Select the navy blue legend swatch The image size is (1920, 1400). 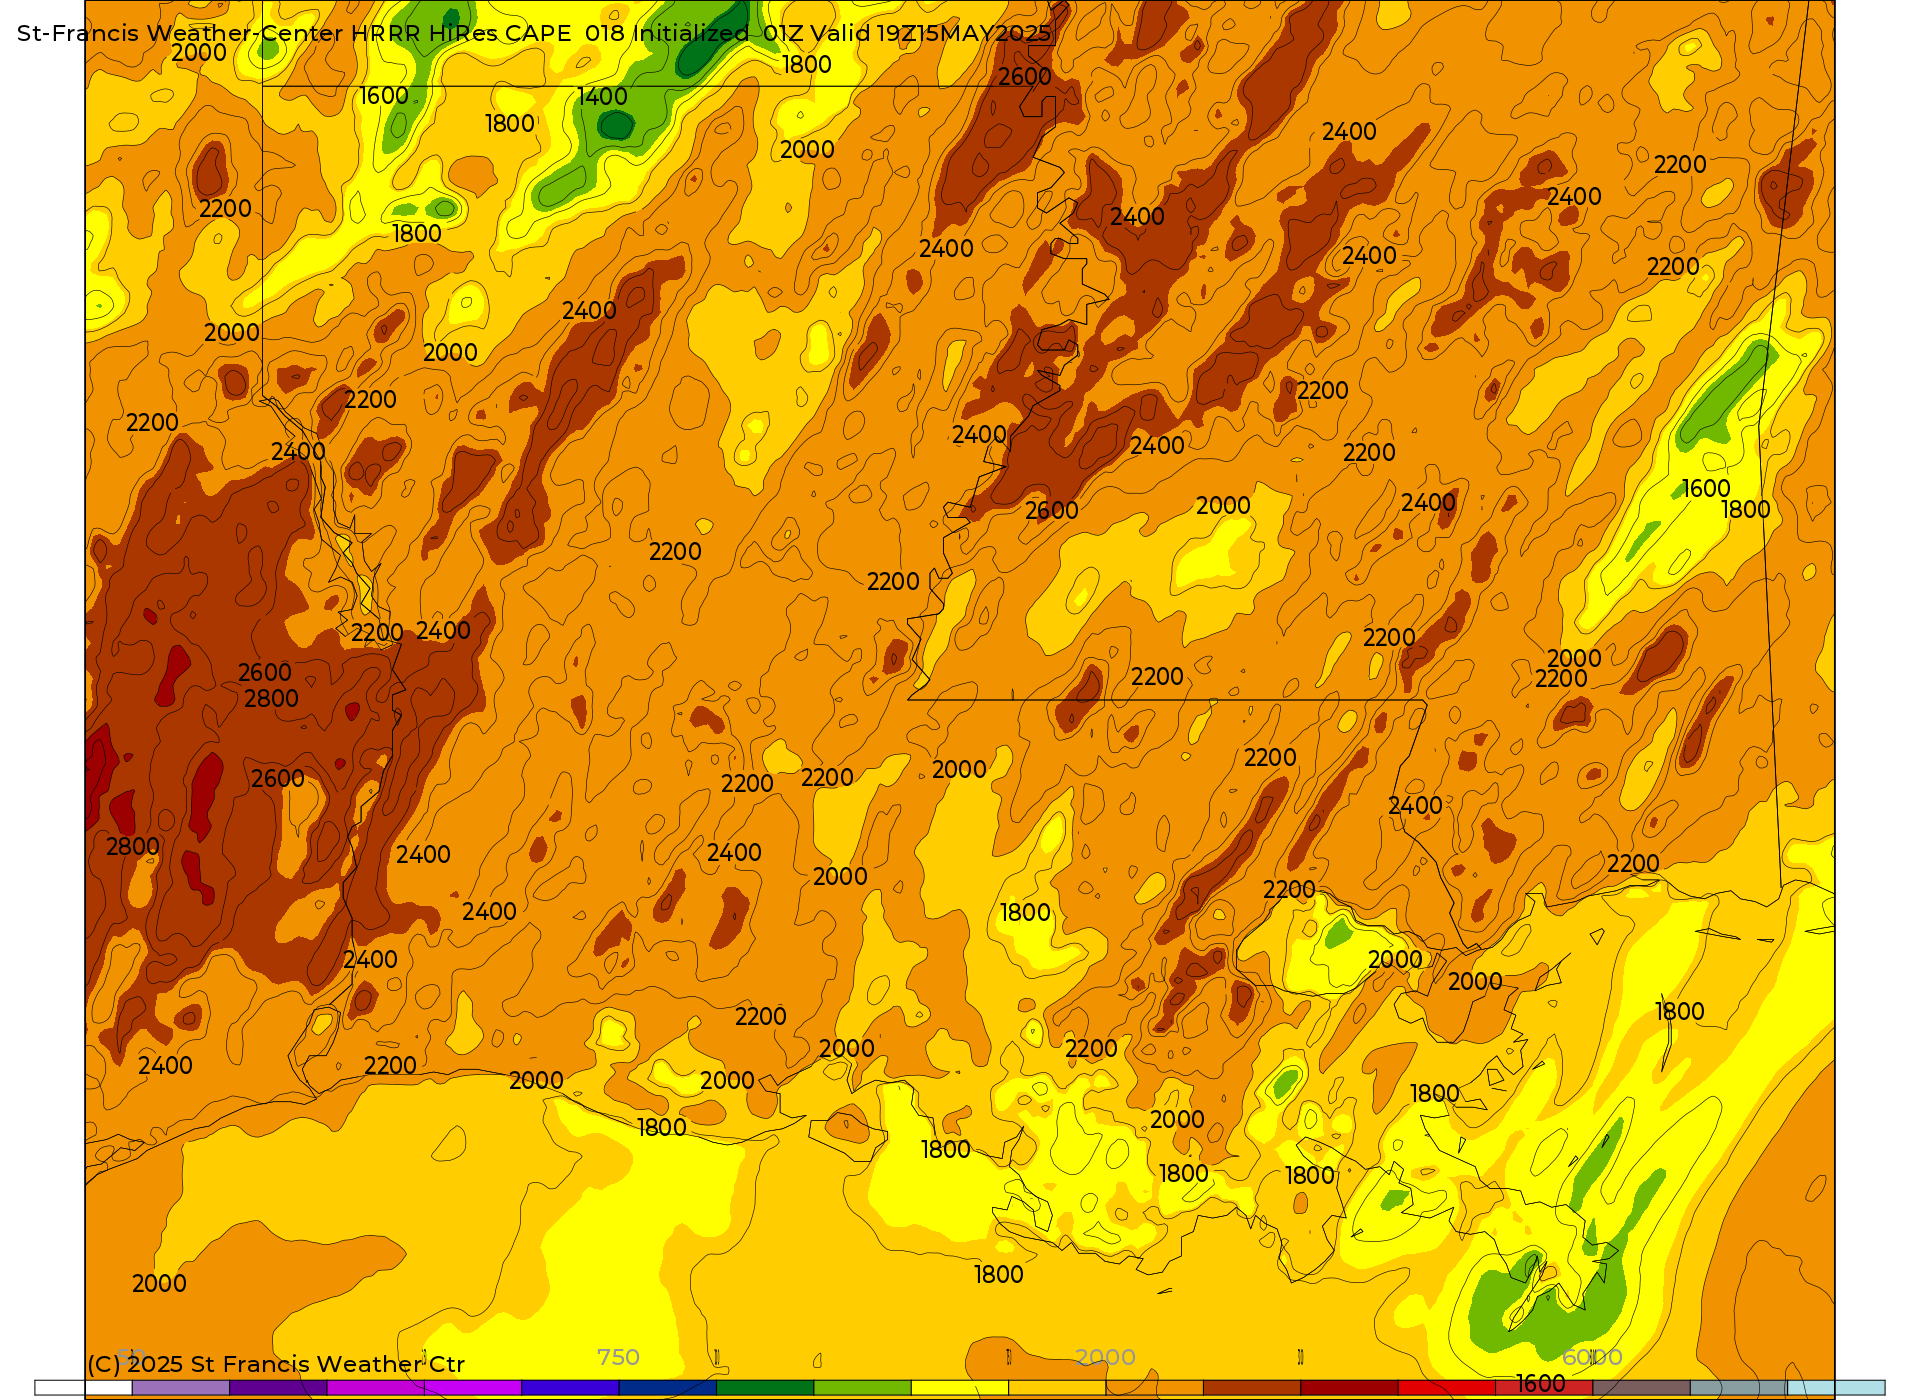pyautogui.click(x=668, y=1388)
